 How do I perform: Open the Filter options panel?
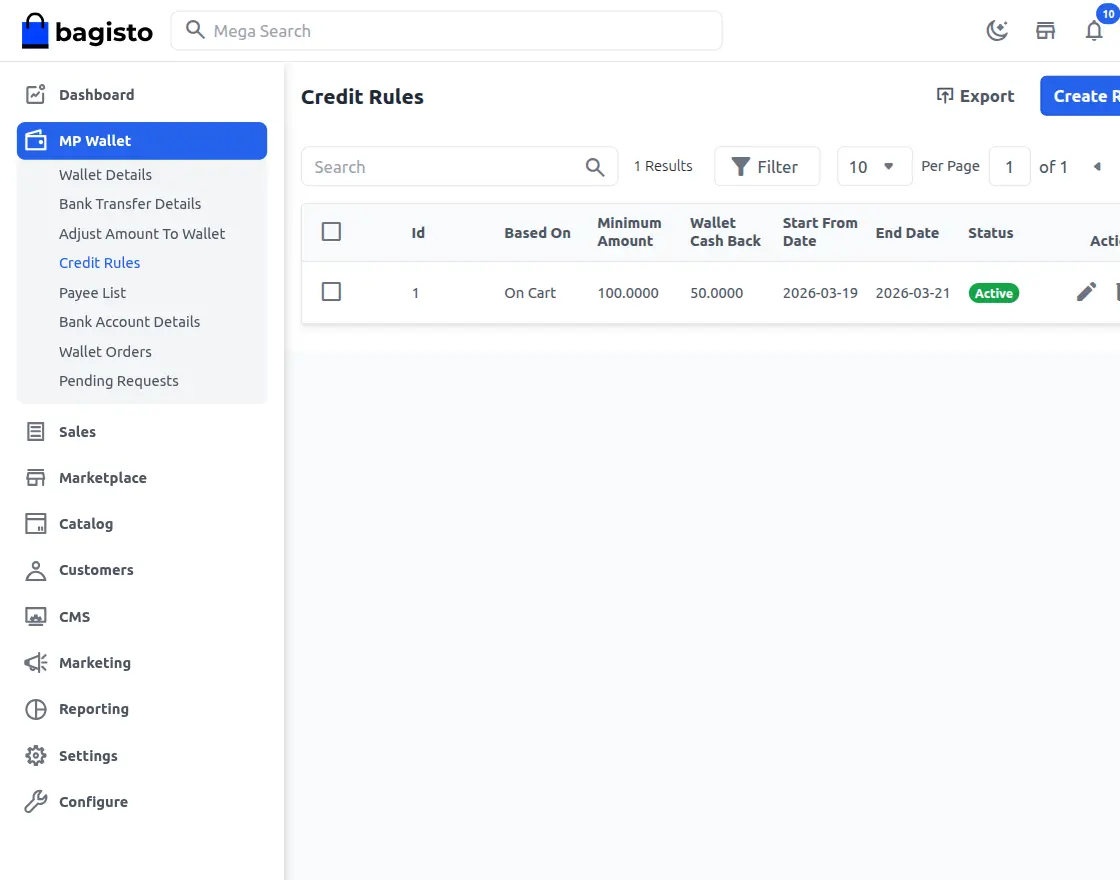[767, 166]
